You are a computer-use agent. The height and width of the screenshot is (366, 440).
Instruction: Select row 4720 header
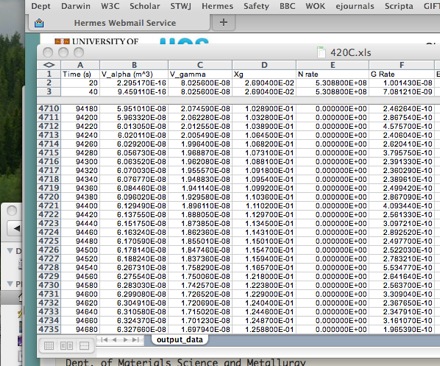[49, 197]
